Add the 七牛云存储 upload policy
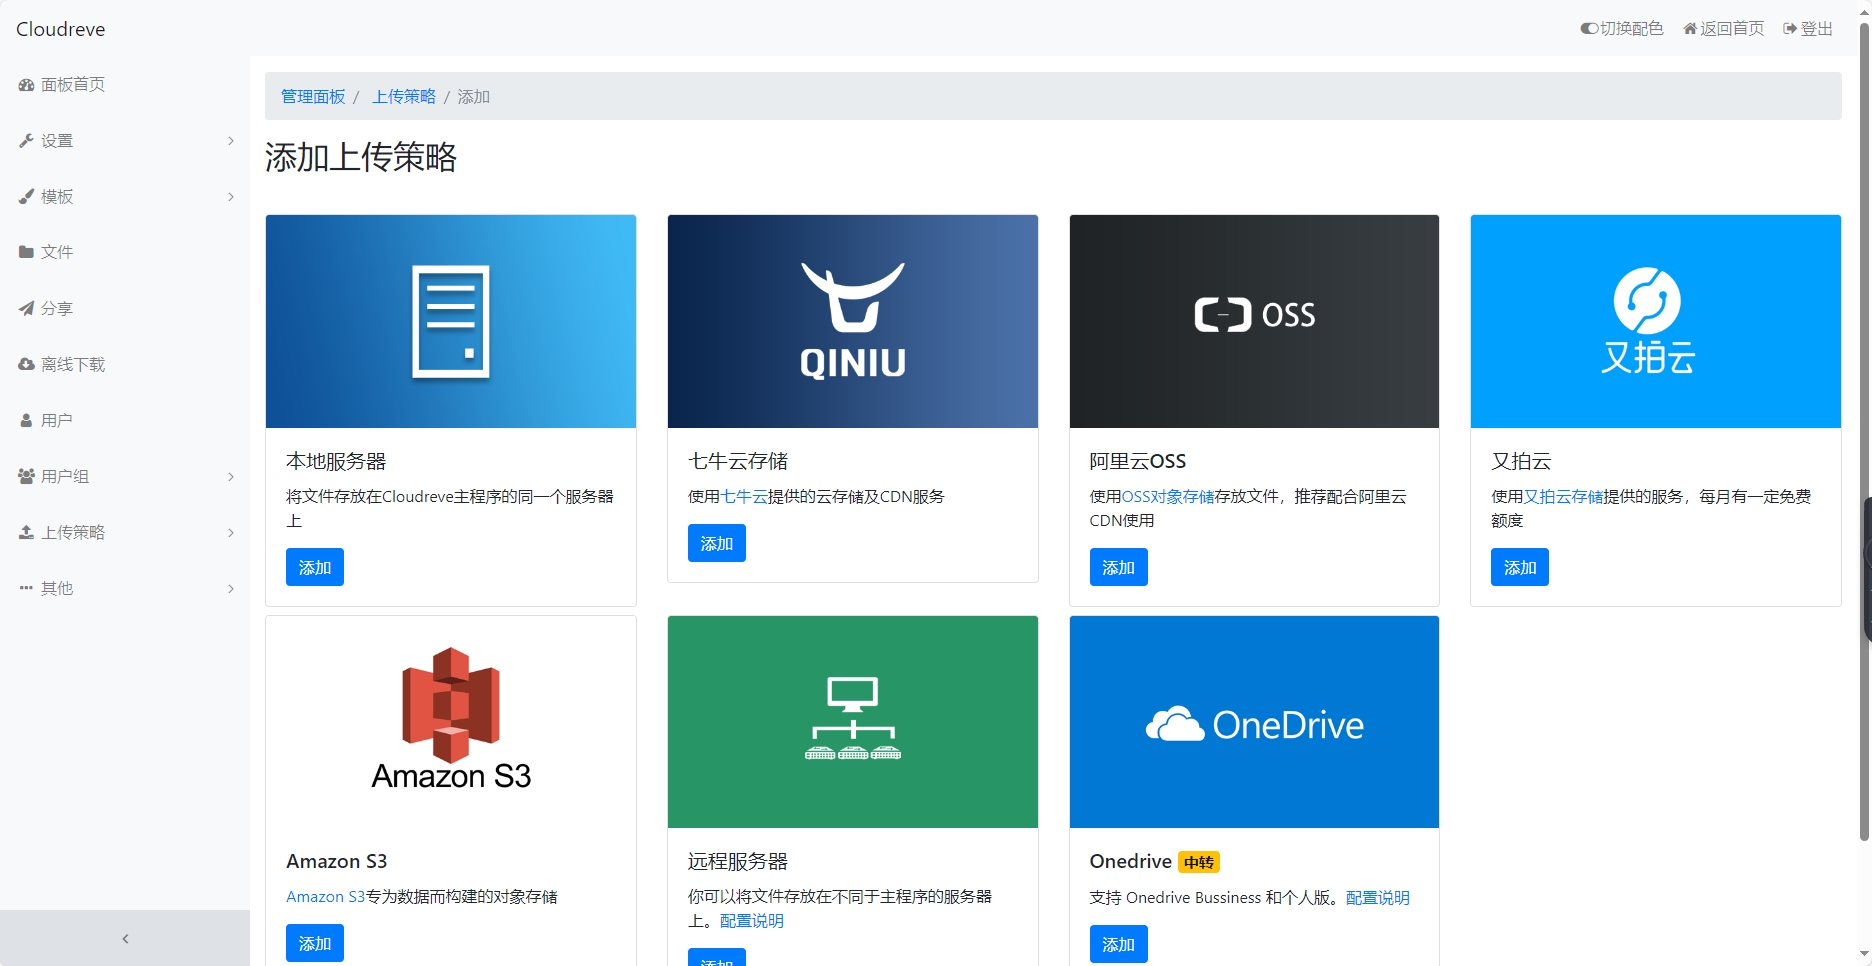This screenshot has height=966, width=1872. pos(717,543)
